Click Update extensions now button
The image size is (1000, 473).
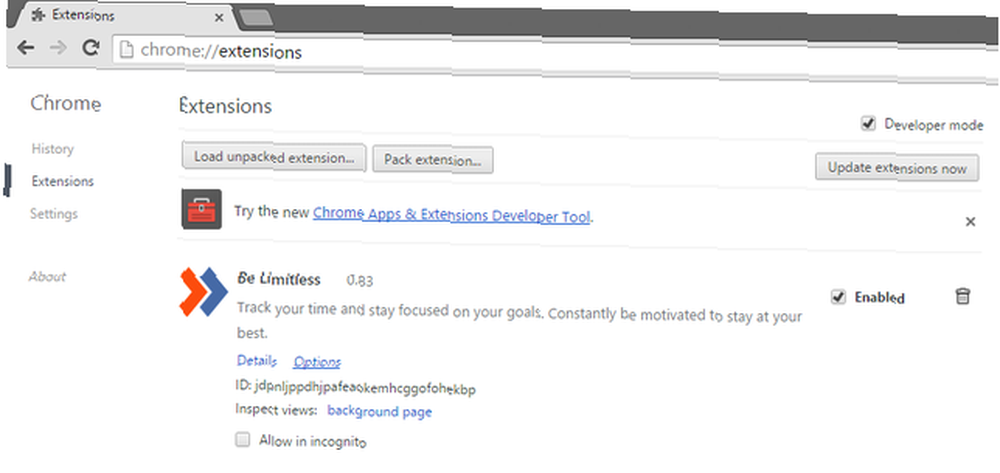click(897, 168)
